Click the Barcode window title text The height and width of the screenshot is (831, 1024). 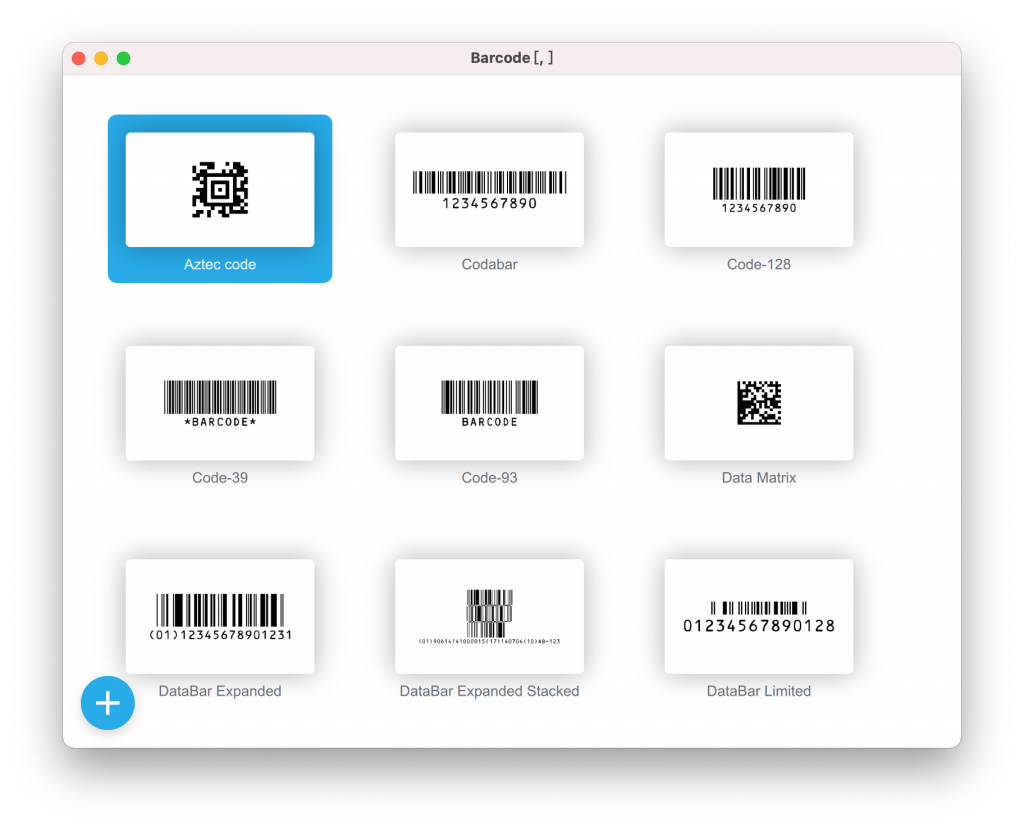coord(512,58)
